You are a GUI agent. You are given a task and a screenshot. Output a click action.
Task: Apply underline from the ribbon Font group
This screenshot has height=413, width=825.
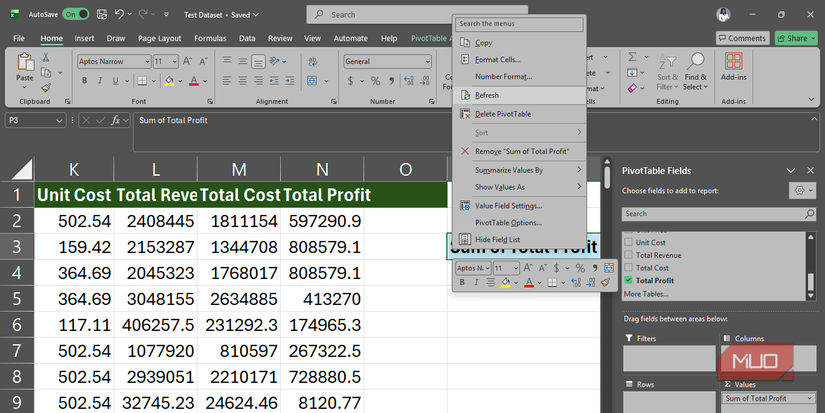tap(115, 81)
